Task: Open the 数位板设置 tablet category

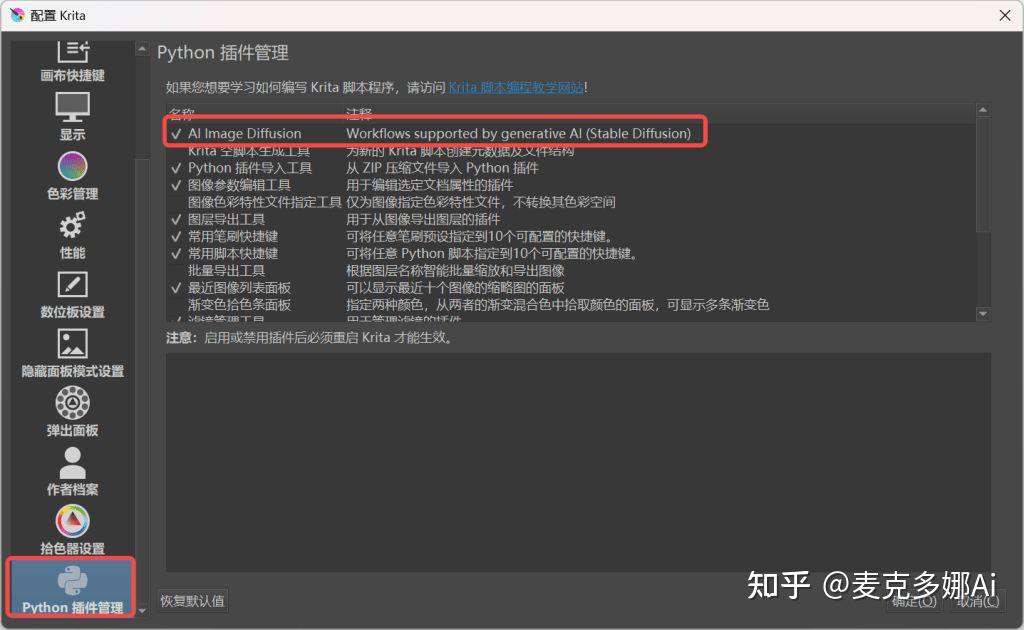Action: 72,294
